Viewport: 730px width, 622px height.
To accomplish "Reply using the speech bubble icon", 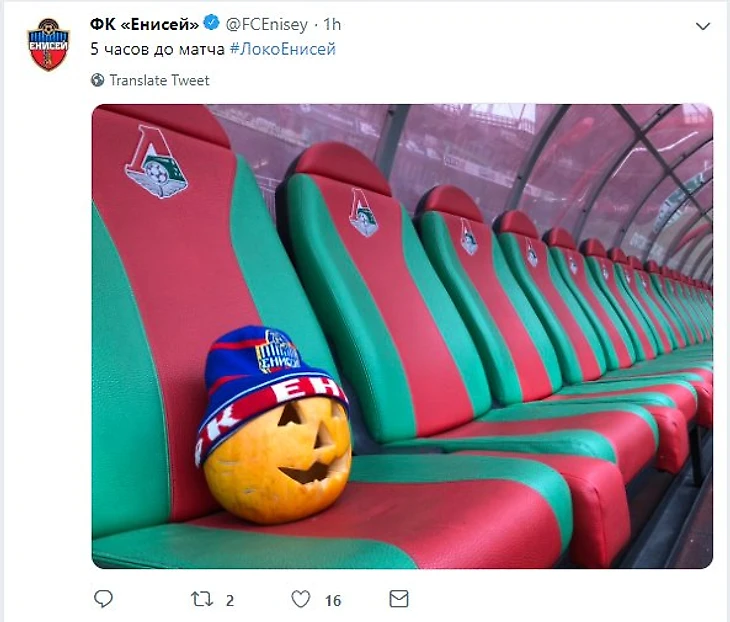I will tap(103, 599).
